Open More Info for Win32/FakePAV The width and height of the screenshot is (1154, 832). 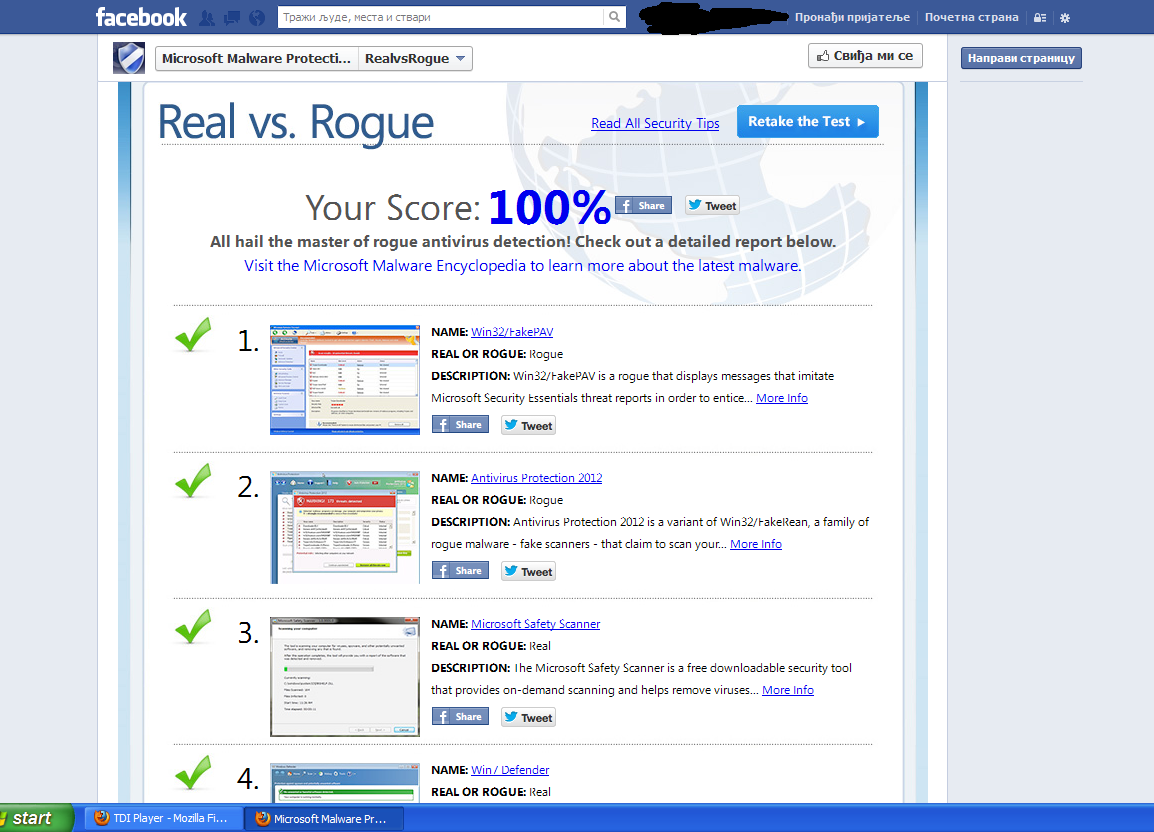click(782, 398)
